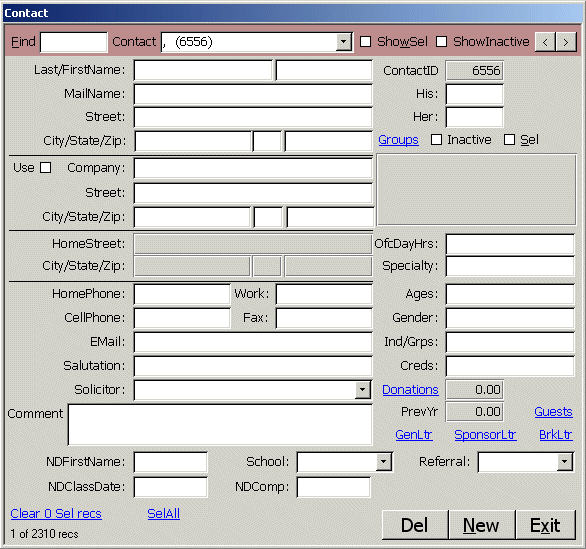Image resolution: width=586 pixels, height=549 pixels.
Task: Click the Creds field
Action: pos(510,366)
